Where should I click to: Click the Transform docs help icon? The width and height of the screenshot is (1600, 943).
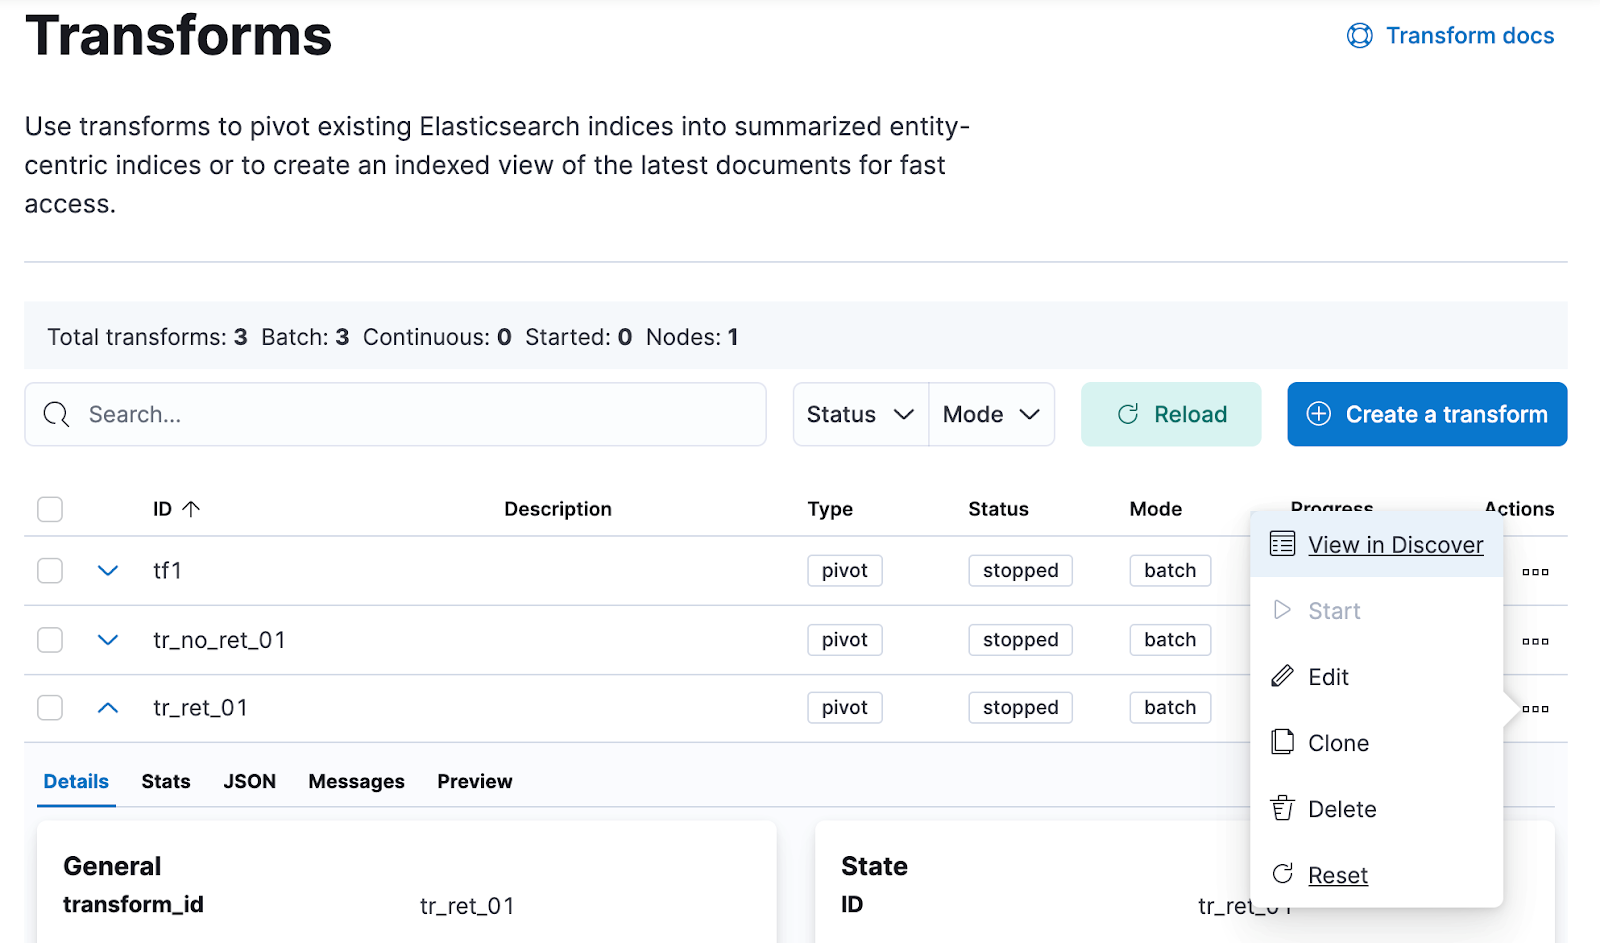point(1359,36)
